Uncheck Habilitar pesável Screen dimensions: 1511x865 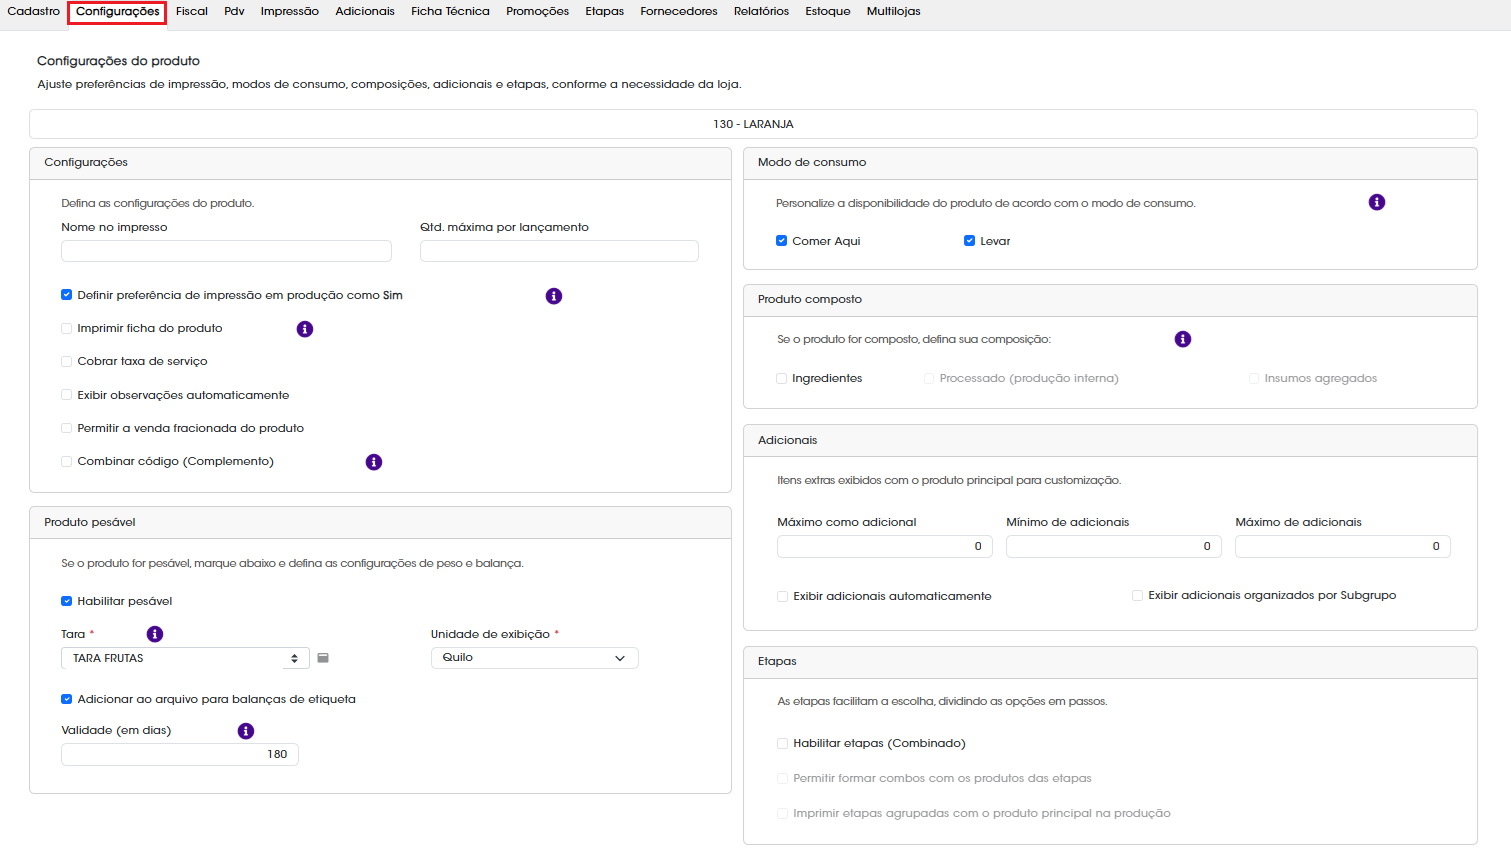67,601
